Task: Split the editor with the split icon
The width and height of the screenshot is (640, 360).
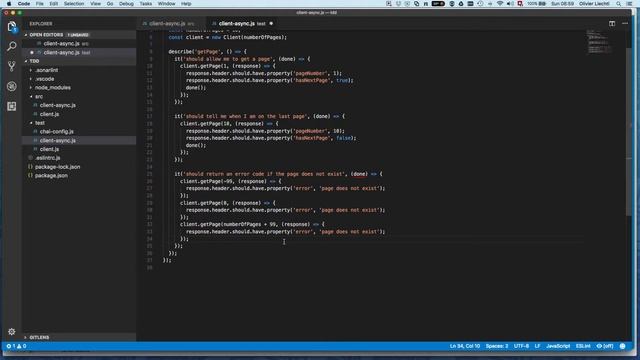Action: coord(612,24)
